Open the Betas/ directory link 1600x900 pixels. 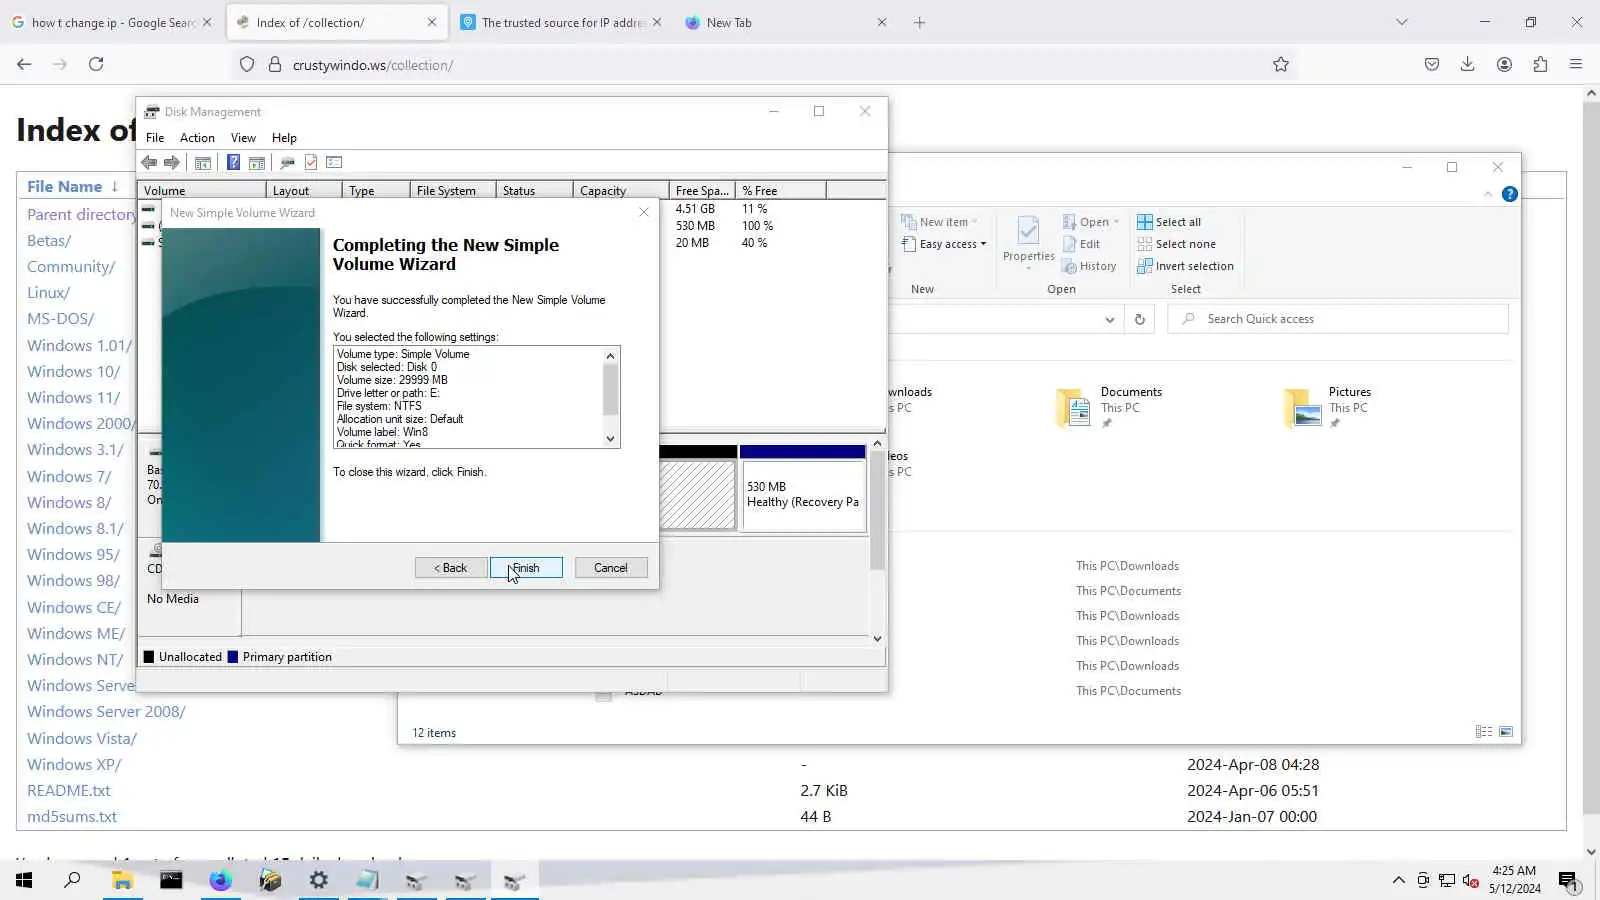coord(49,241)
